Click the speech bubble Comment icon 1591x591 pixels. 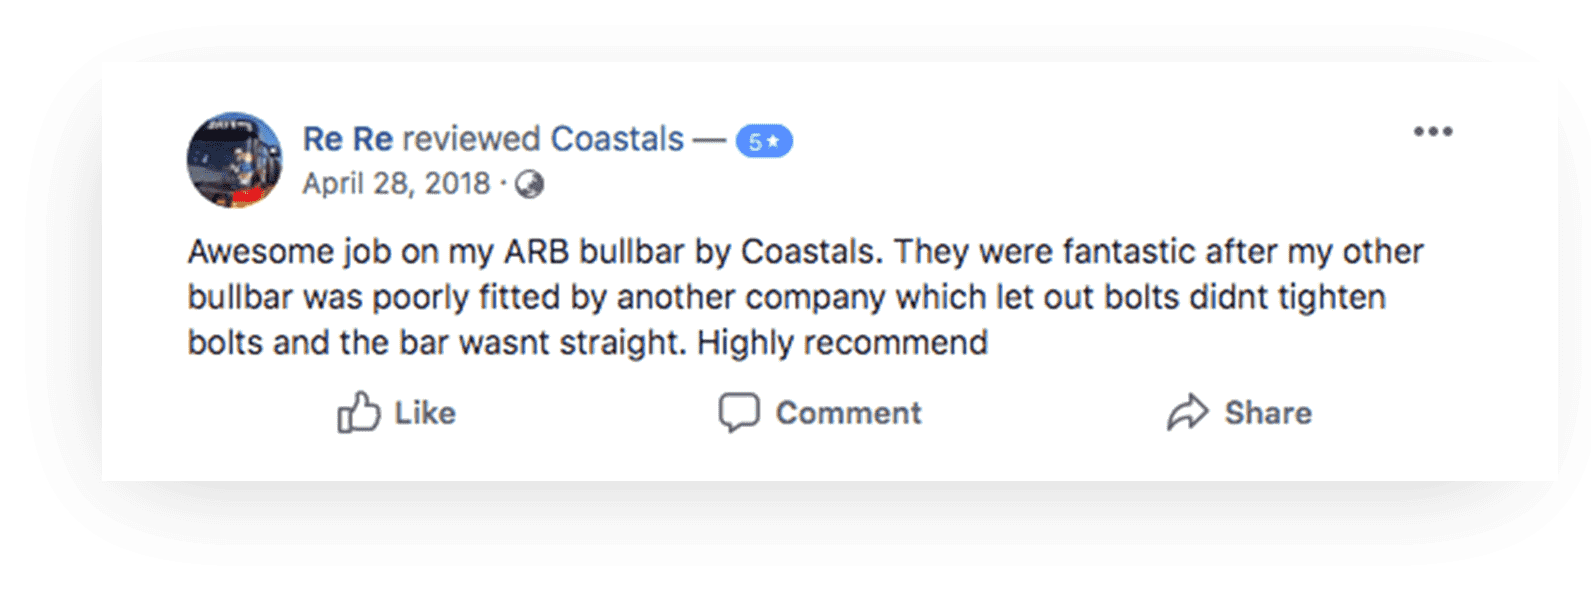click(739, 413)
